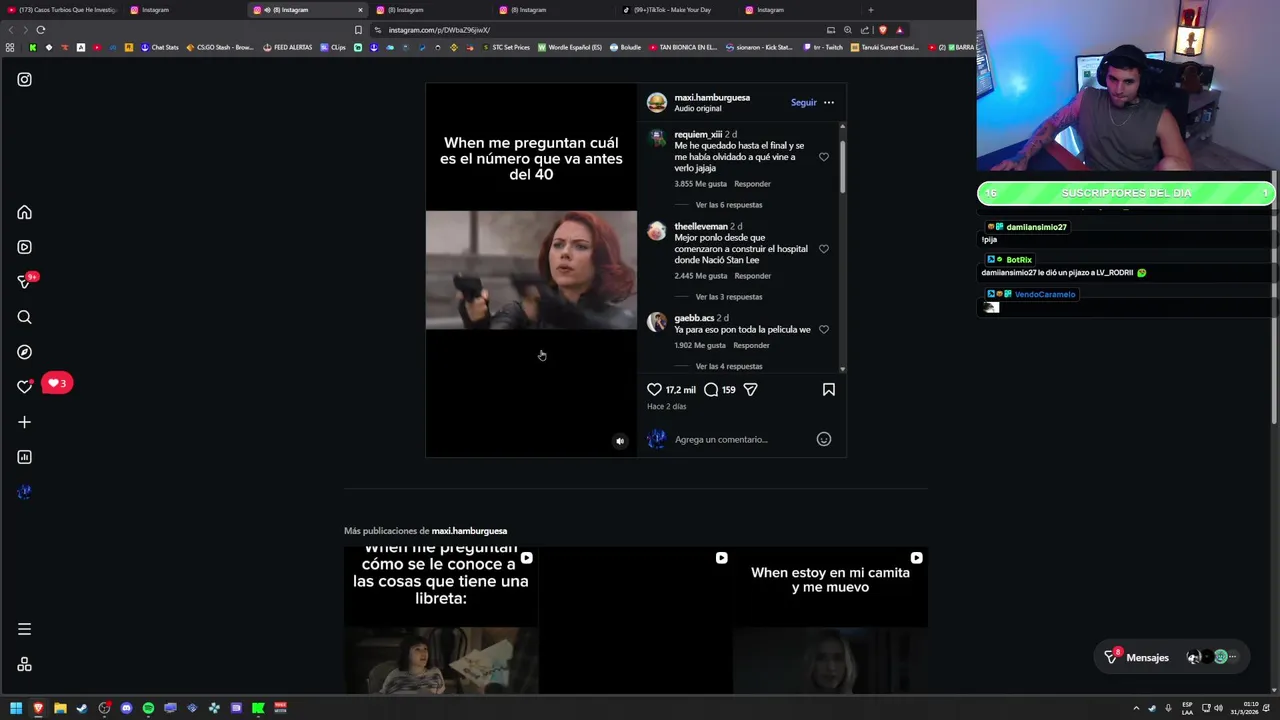Open Notifications heart in sidebar

pos(24,387)
